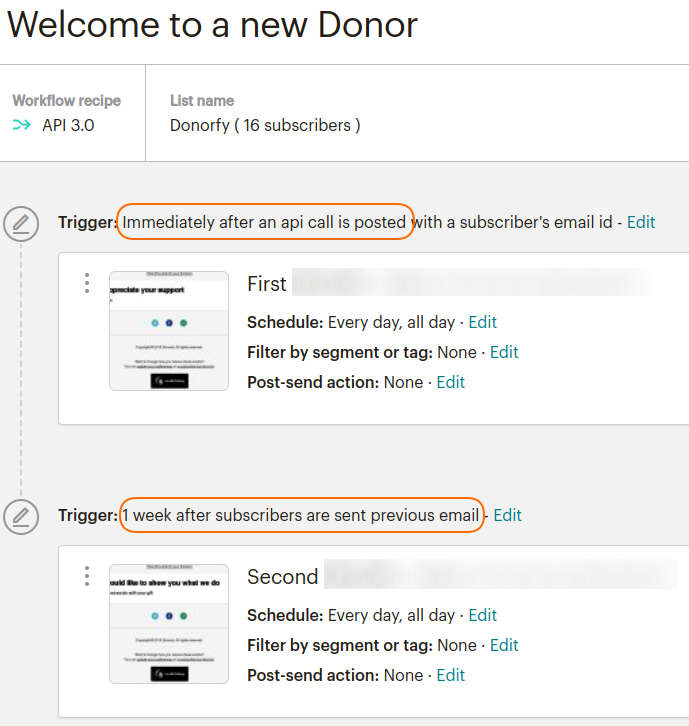Edit the First email's Schedule
Screen dimensions: 689x726
pyautogui.click(x=482, y=322)
